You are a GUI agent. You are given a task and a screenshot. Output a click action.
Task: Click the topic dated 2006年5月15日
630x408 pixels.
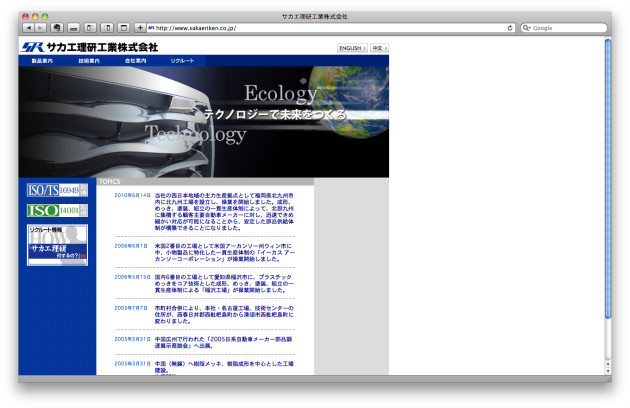[224, 283]
